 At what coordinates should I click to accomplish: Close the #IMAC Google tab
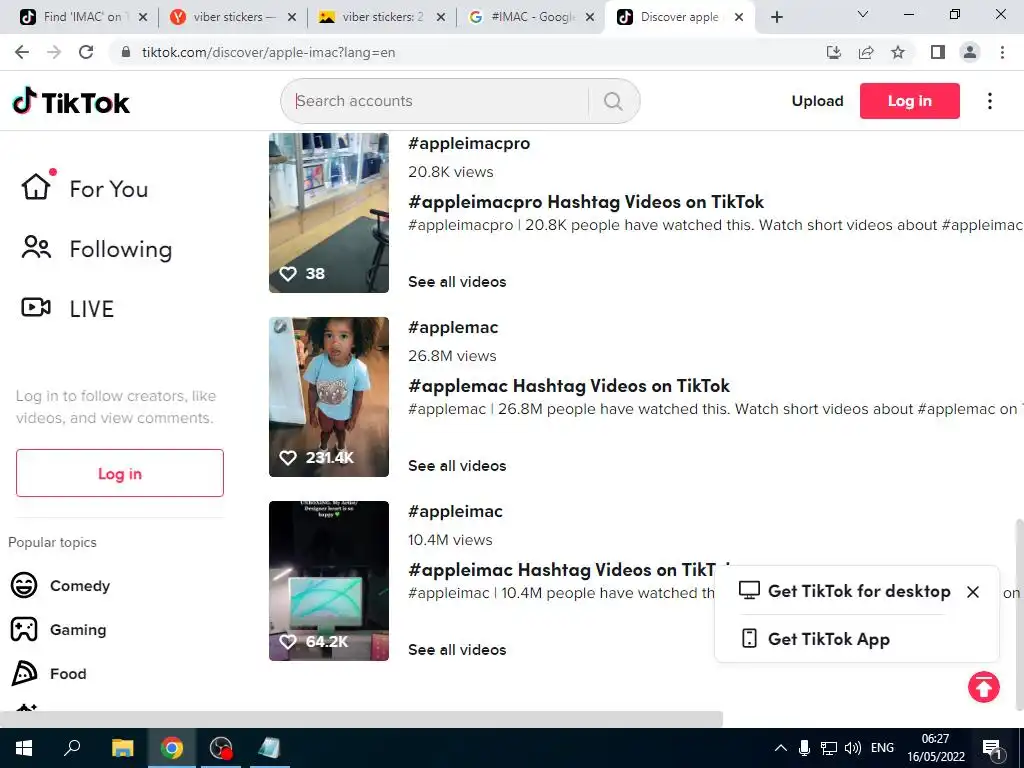point(590,17)
